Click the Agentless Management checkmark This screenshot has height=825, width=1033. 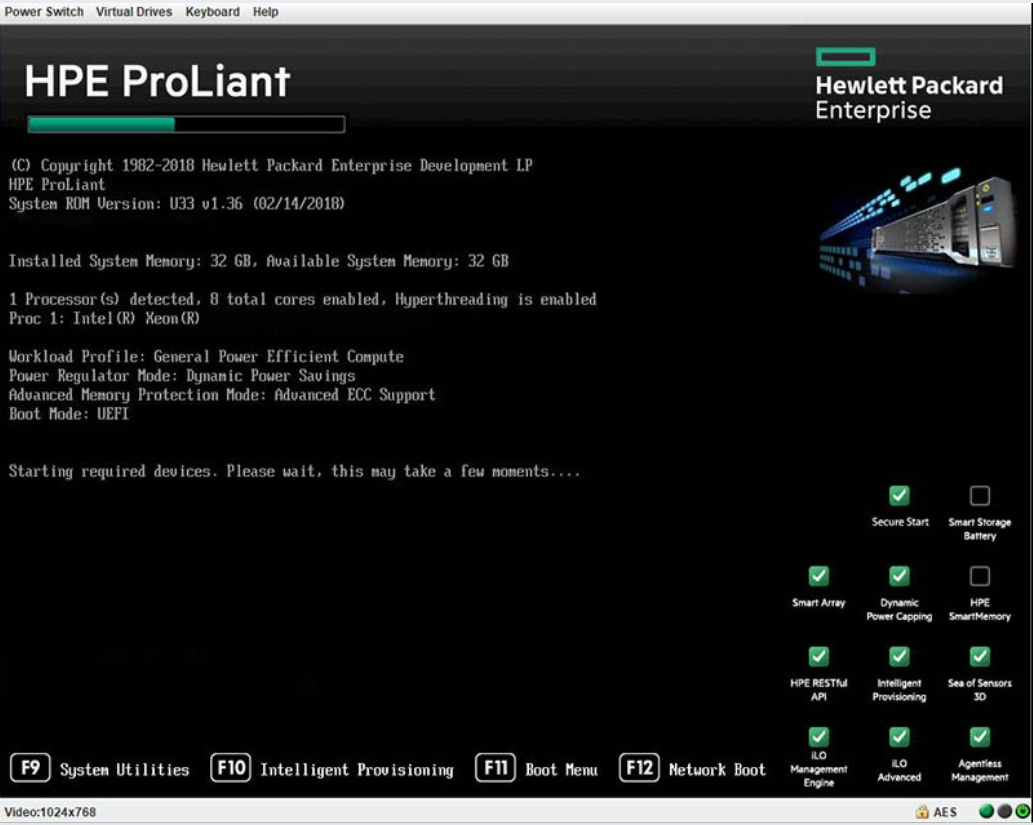[980, 737]
